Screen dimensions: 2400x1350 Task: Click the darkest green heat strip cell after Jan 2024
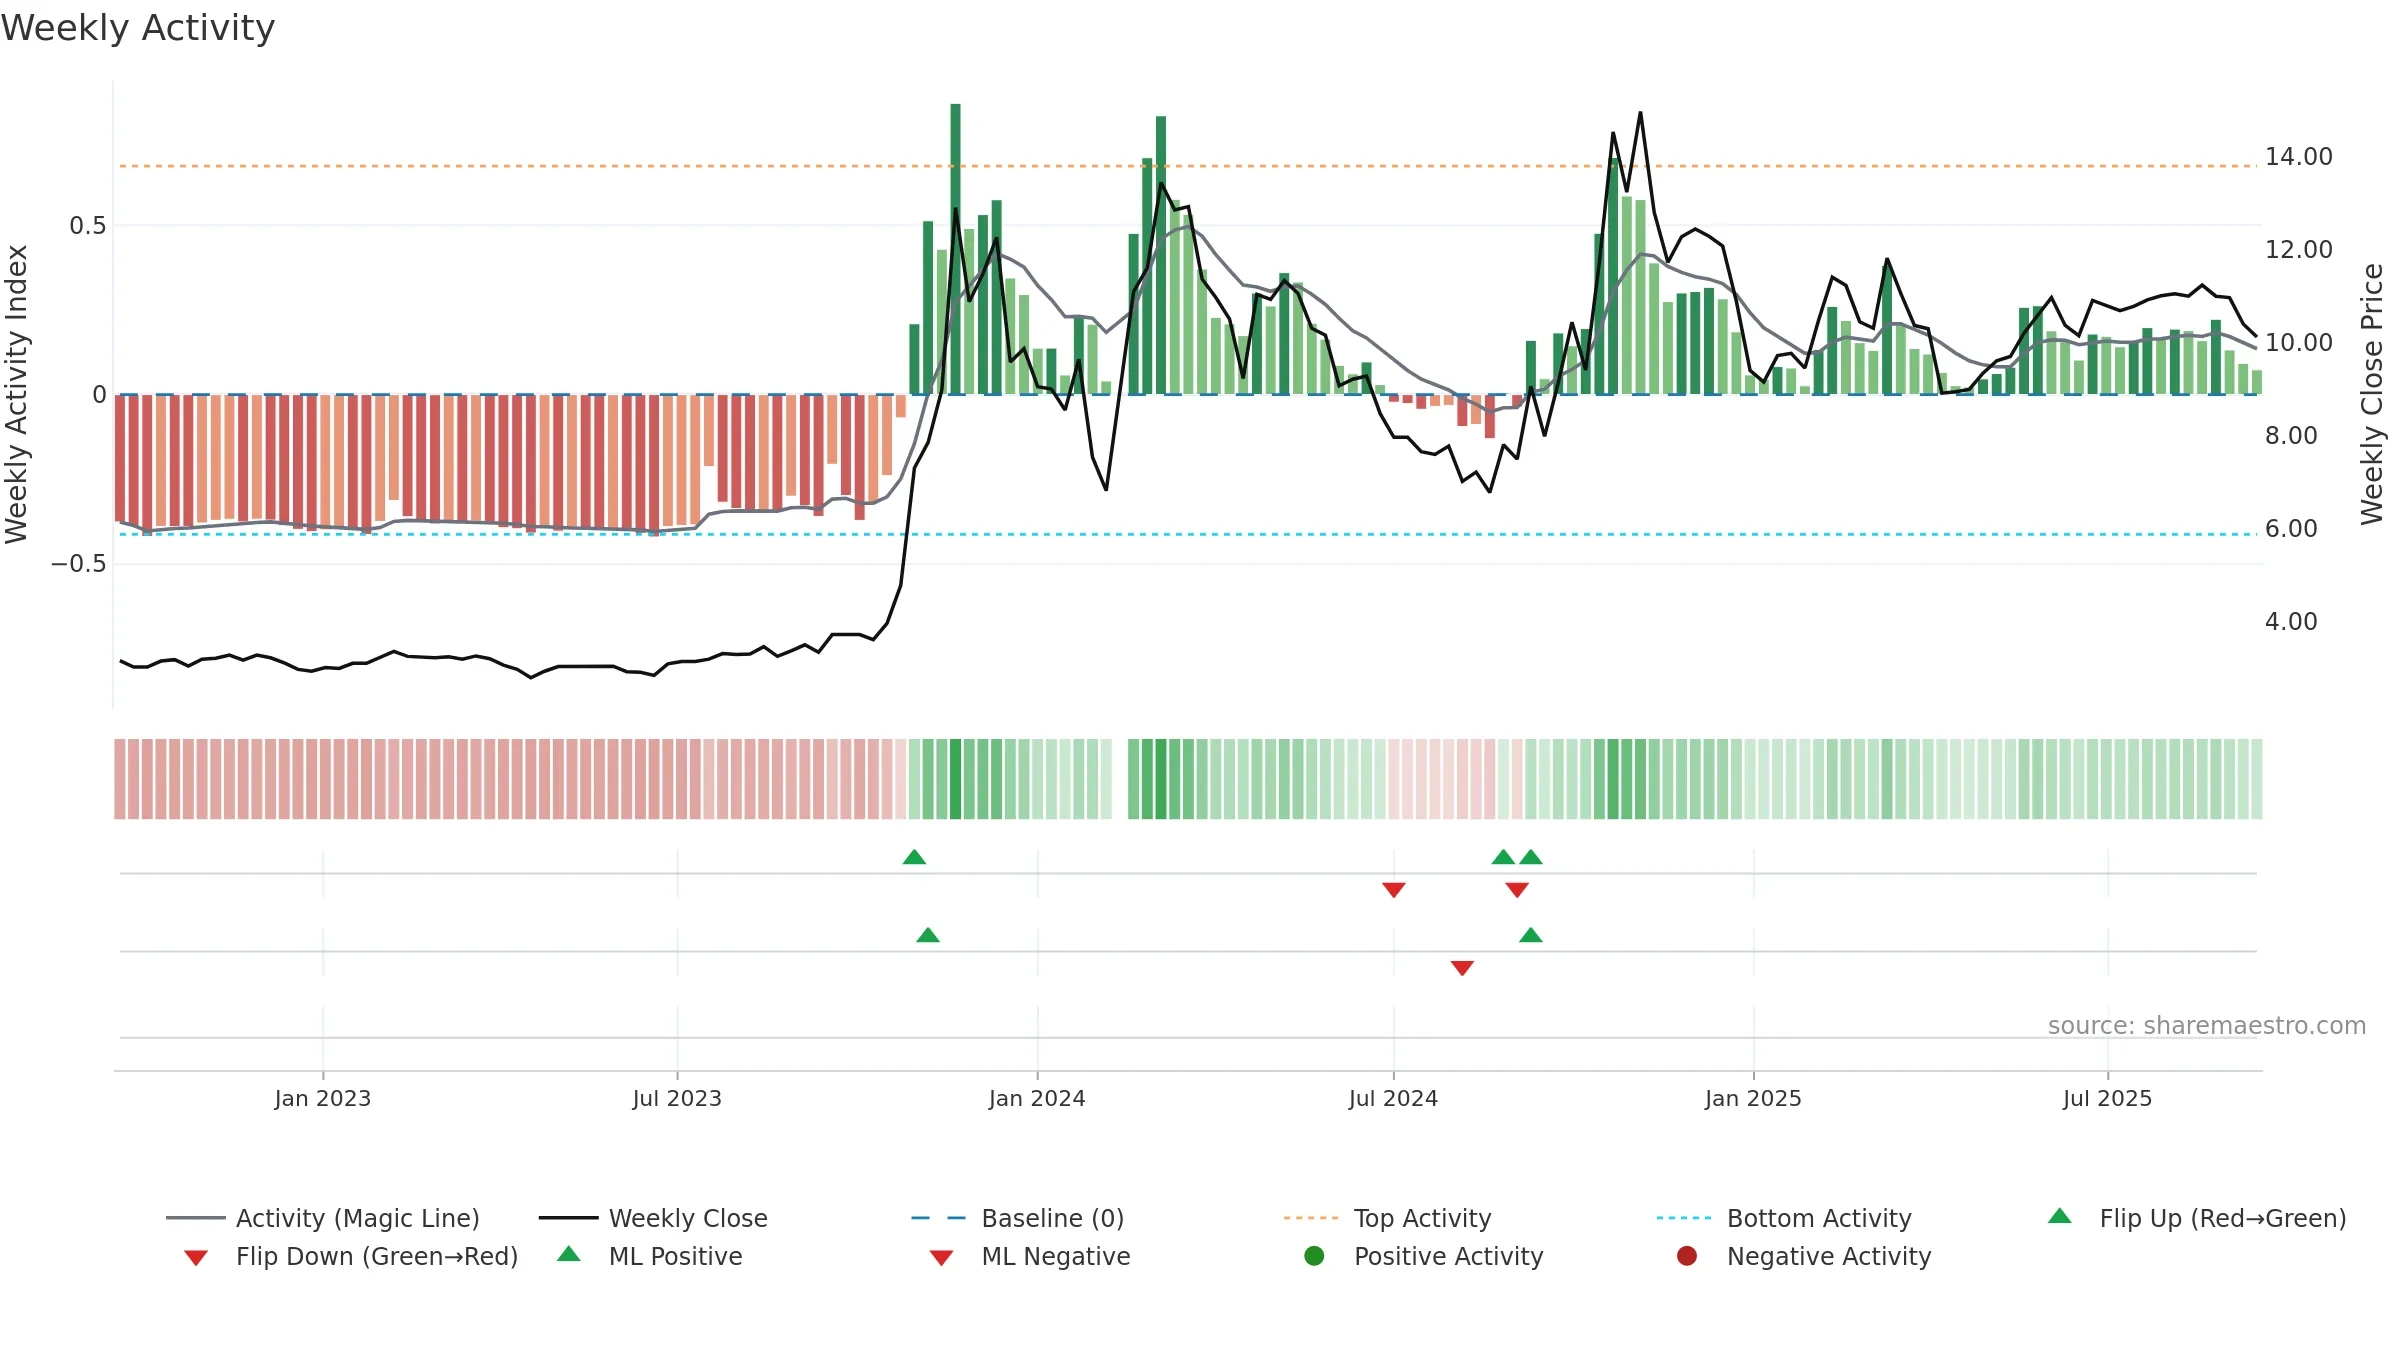click(x=1161, y=779)
